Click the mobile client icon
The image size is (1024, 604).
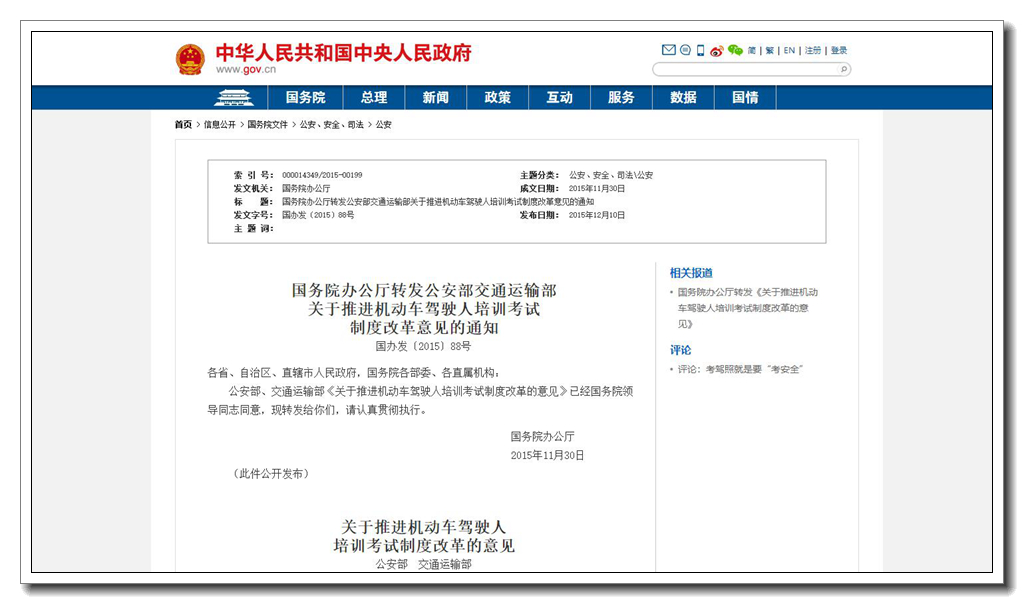coord(700,48)
